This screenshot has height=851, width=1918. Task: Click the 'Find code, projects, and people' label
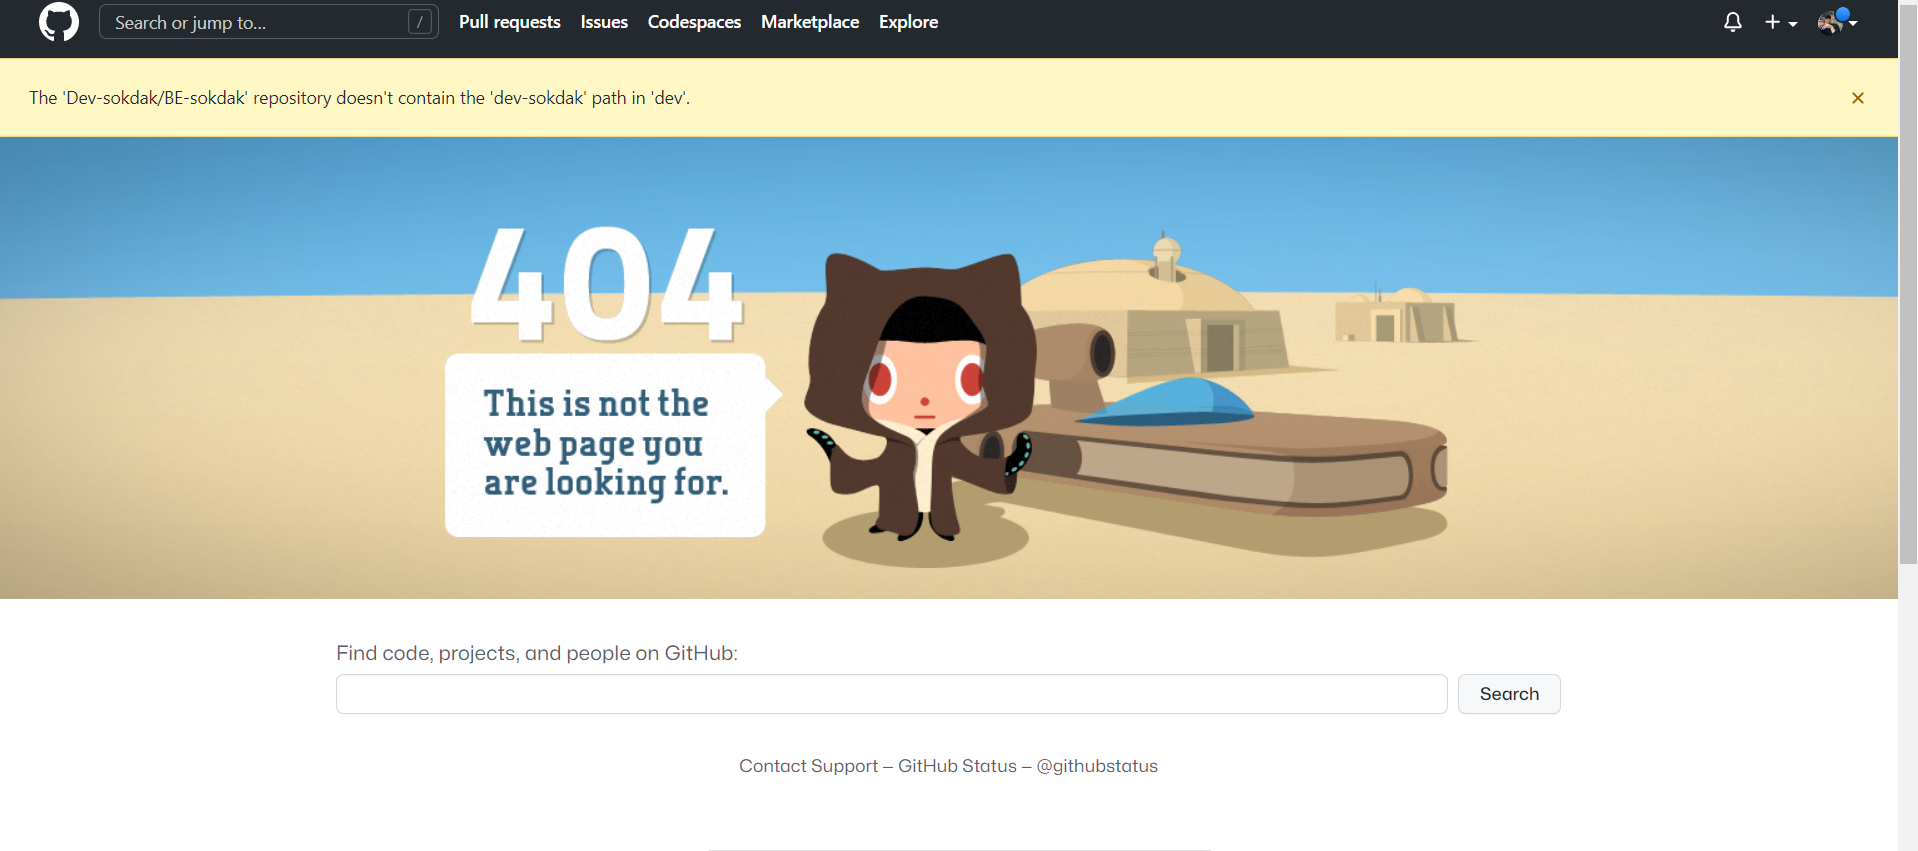pyautogui.click(x=537, y=653)
